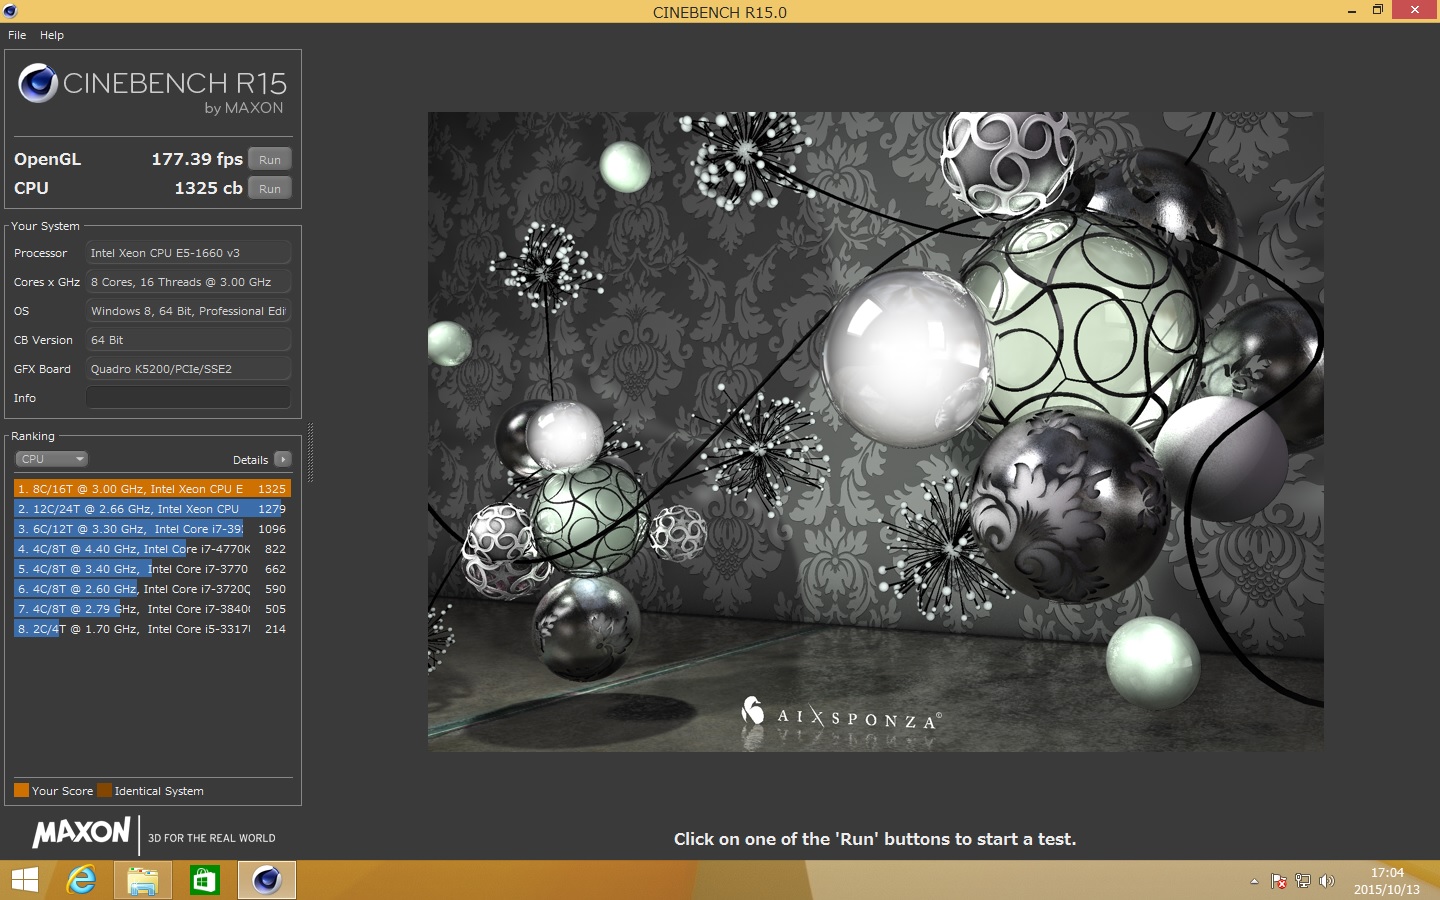Screen dimensions: 1440x900
Task: Click Cinebench taskbar icon
Action: [266, 880]
